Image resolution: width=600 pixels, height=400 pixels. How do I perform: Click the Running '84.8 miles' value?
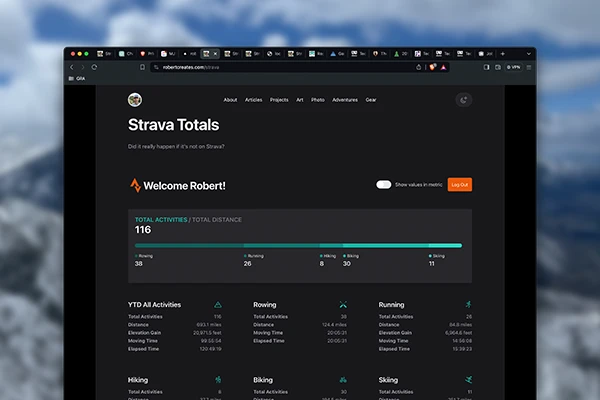(x=461, y=325)
